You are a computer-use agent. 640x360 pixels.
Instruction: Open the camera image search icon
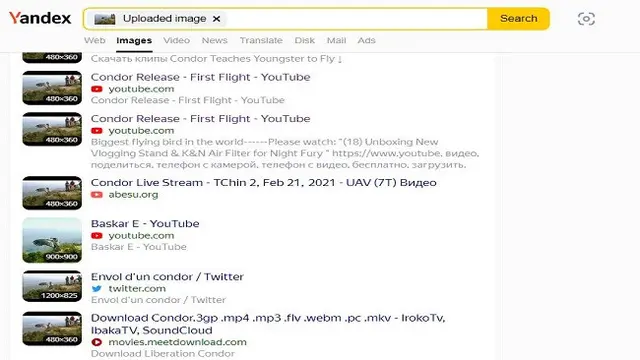pyautogui.click(x=586, y=19)
